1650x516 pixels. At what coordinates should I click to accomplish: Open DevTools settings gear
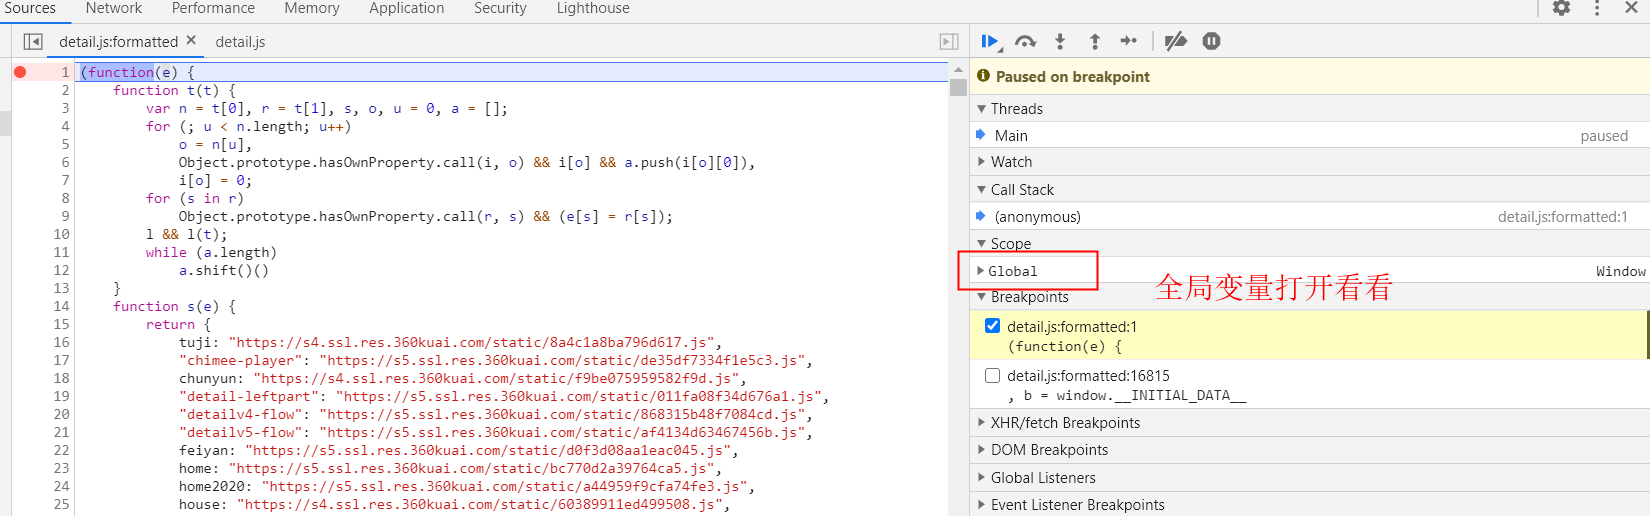coord(1562,8)
